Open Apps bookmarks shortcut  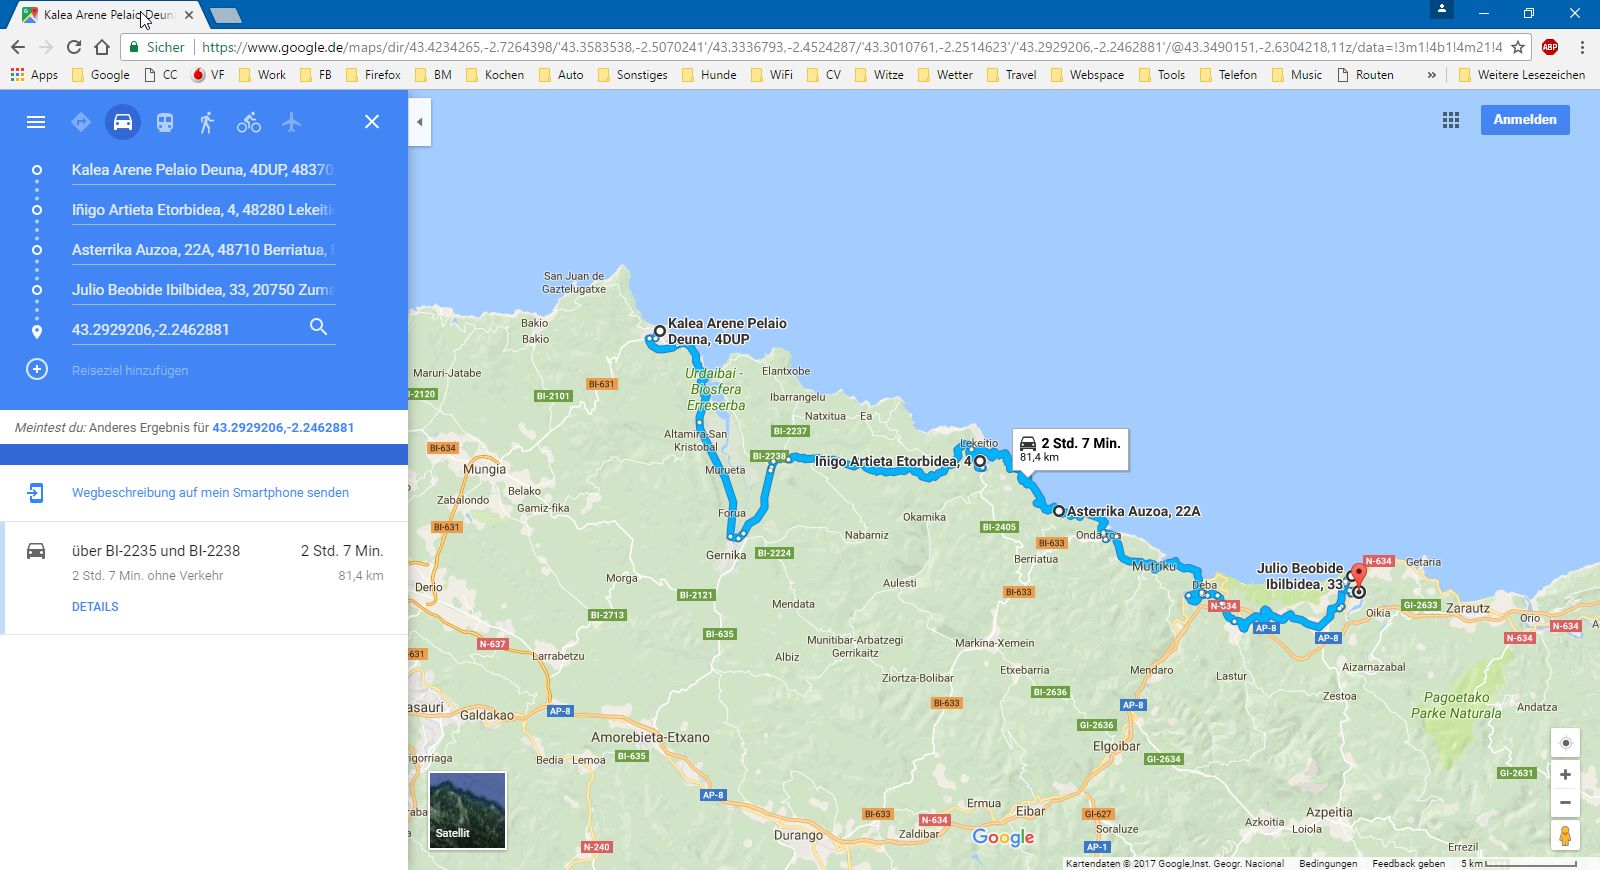click(34, 75)
